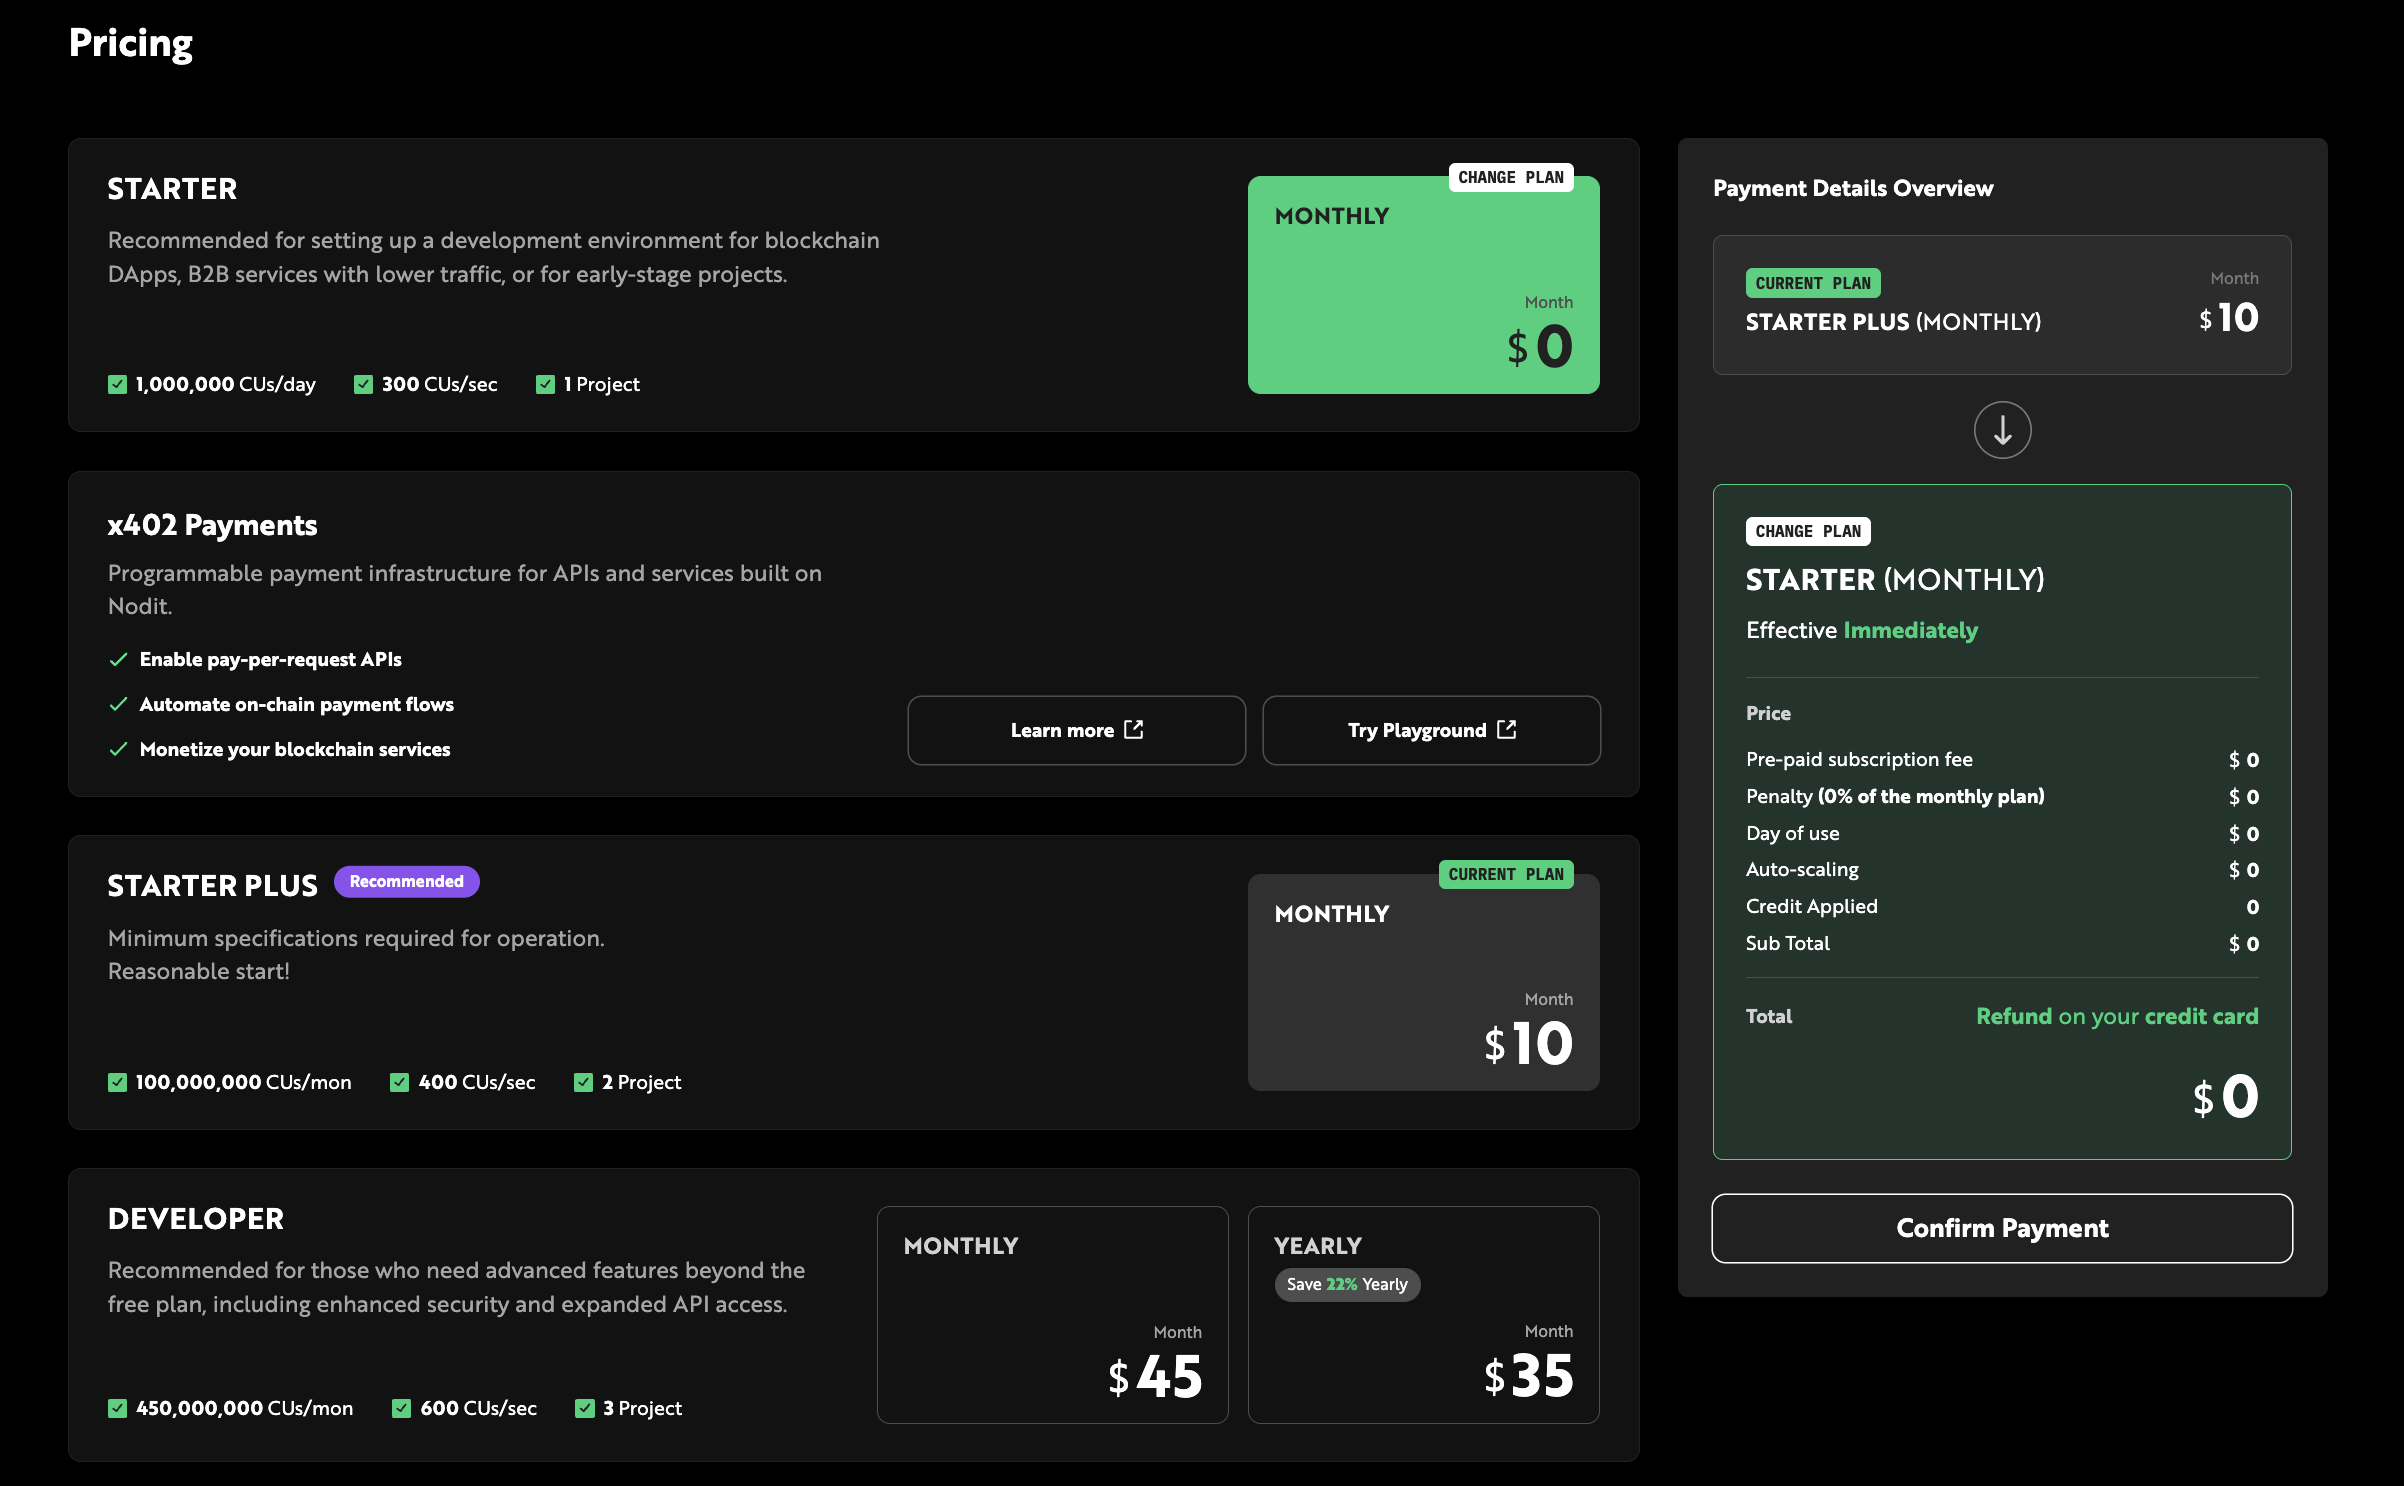Open Learn more about x402 Payments
This screenshot has width=2404, height=1486.
[1076, 730]
